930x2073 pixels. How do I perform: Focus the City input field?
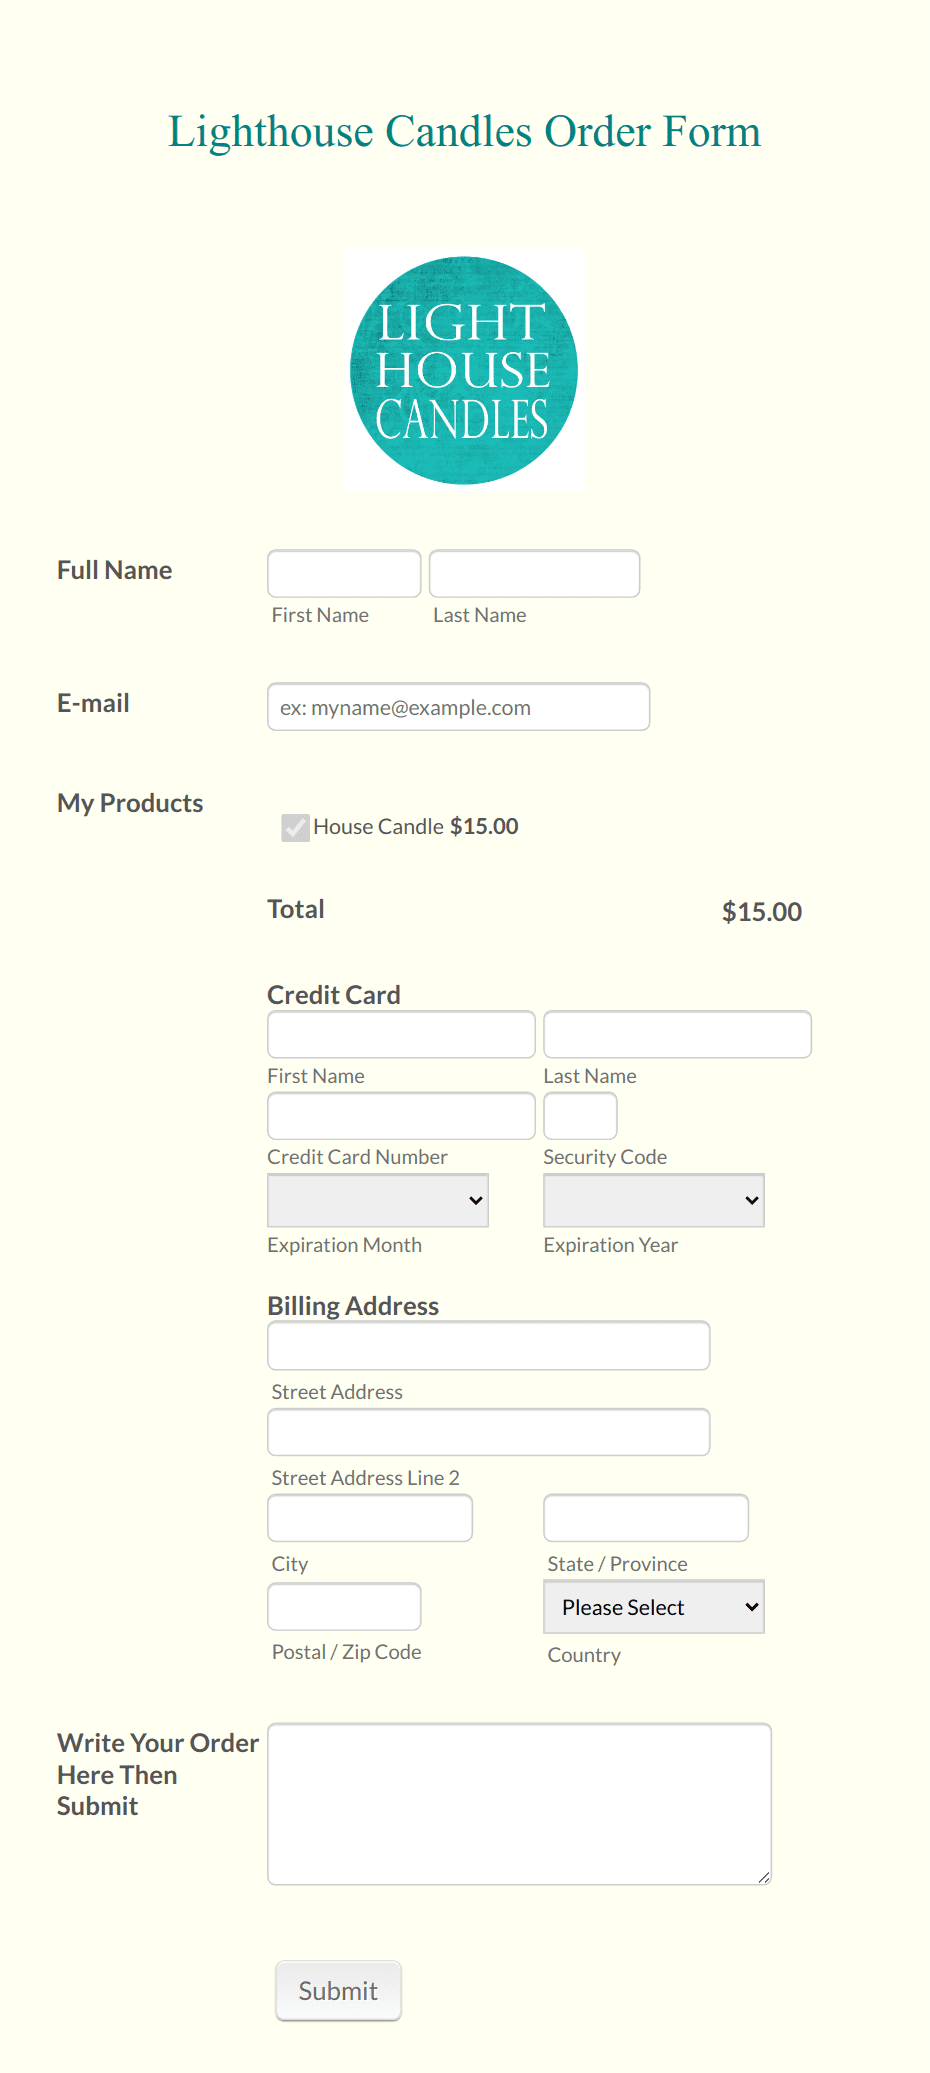tap(370, 1518)
